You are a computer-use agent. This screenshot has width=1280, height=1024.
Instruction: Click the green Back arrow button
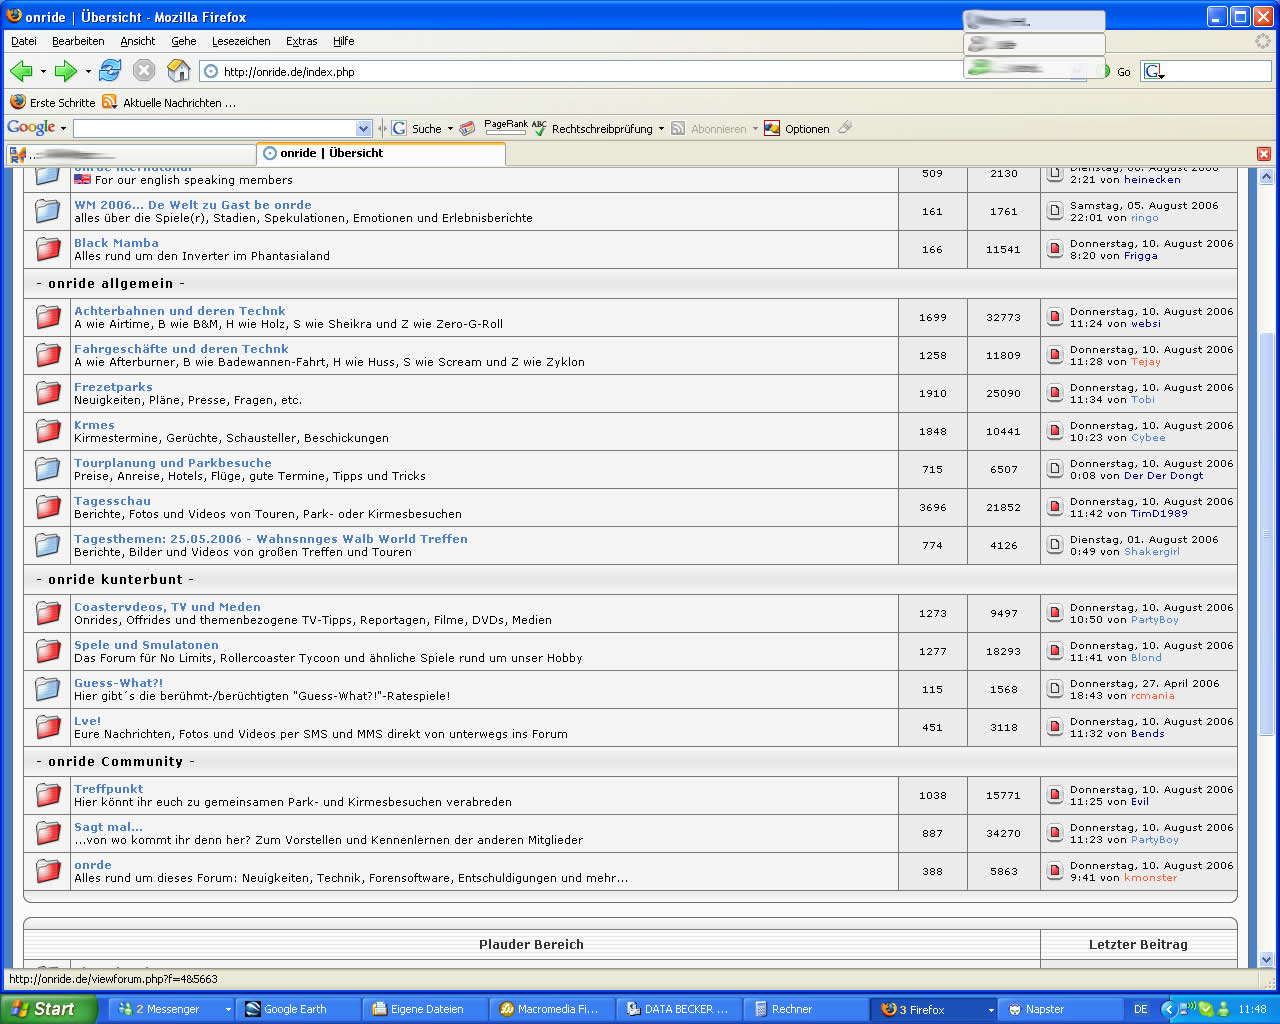(21, 71)
